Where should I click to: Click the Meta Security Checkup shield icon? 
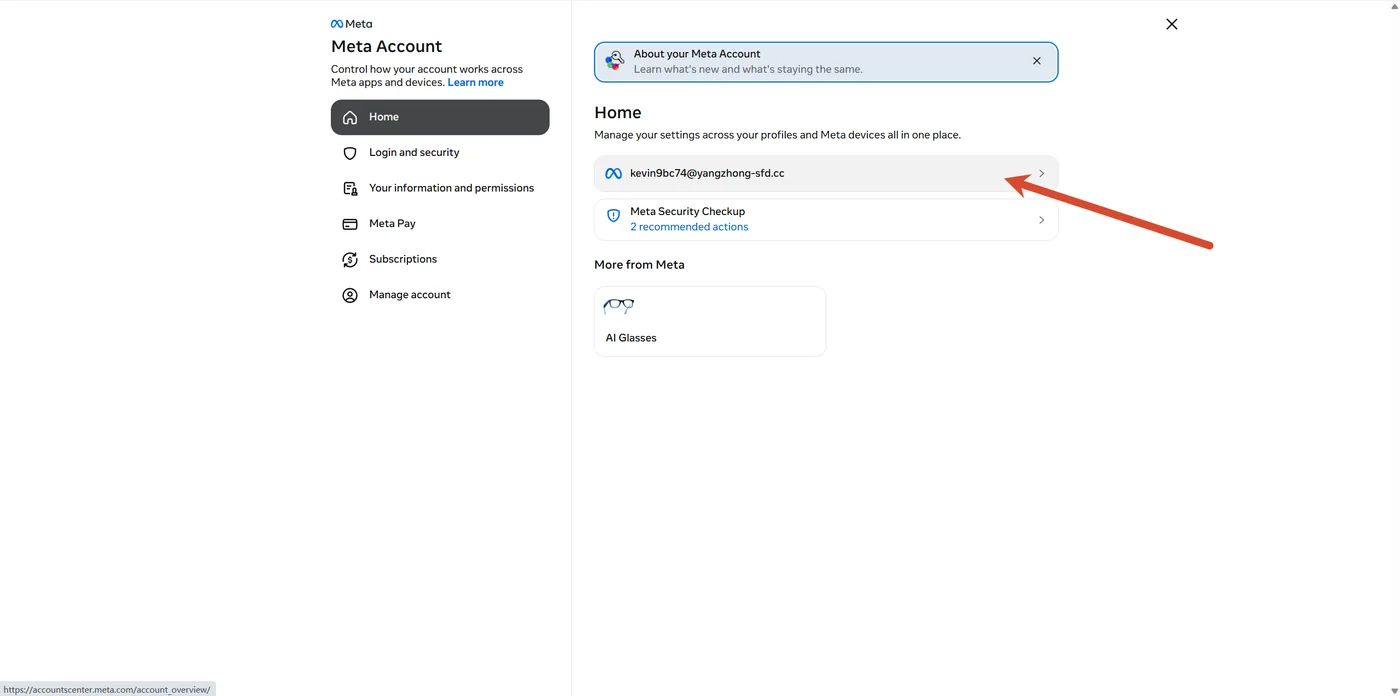[x=614, y=215]
